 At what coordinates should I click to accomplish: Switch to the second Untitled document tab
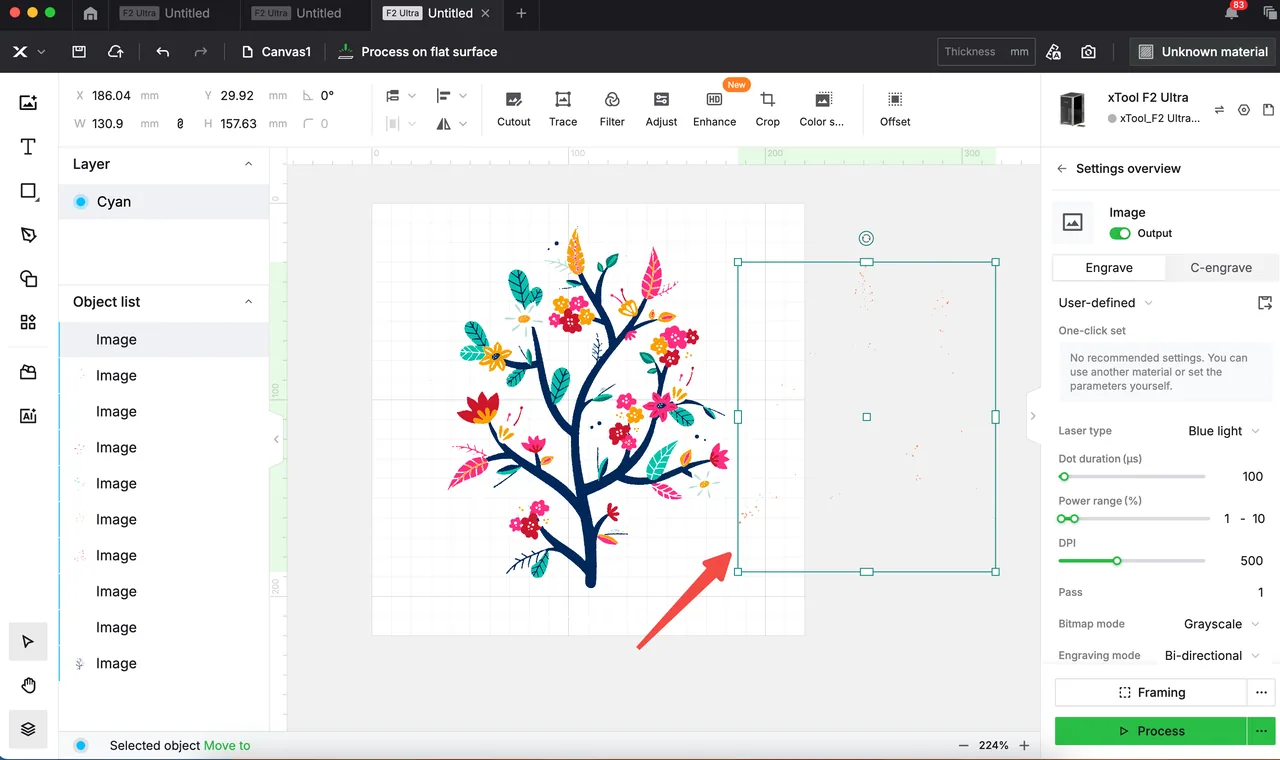pyautogui.click(x=306, y=13)
